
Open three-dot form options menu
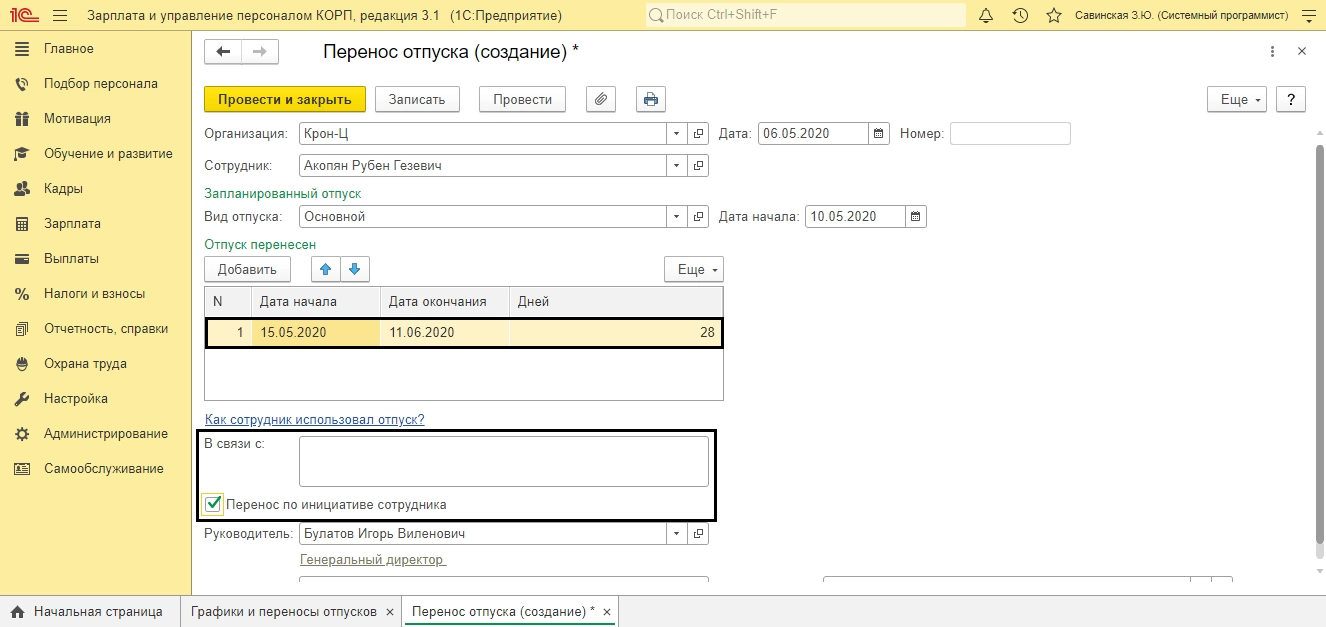[x=1272, y=51]
